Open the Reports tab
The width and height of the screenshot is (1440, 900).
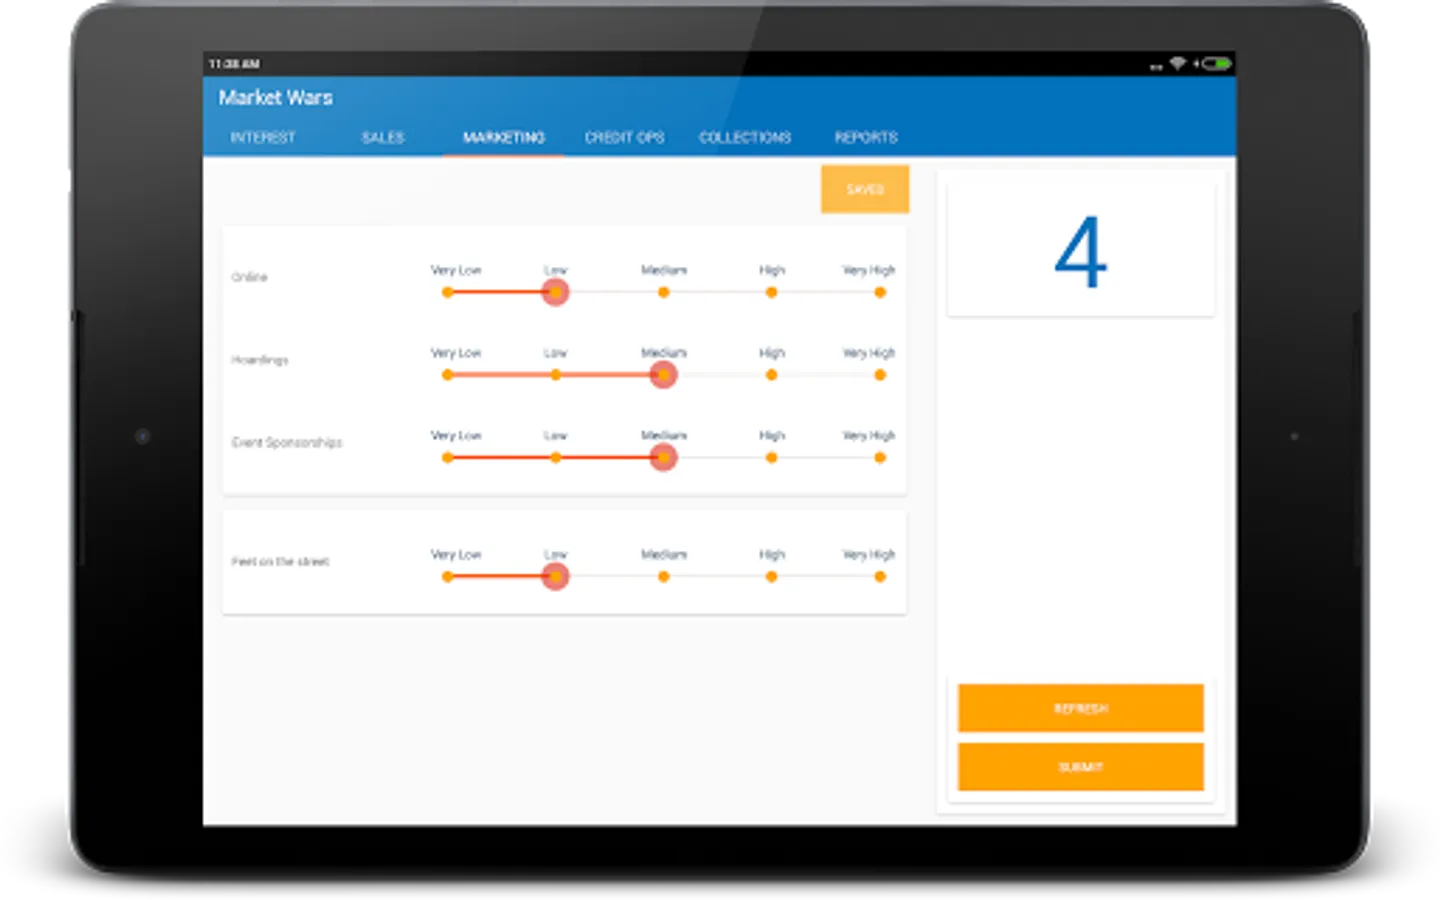click(866, 138)
